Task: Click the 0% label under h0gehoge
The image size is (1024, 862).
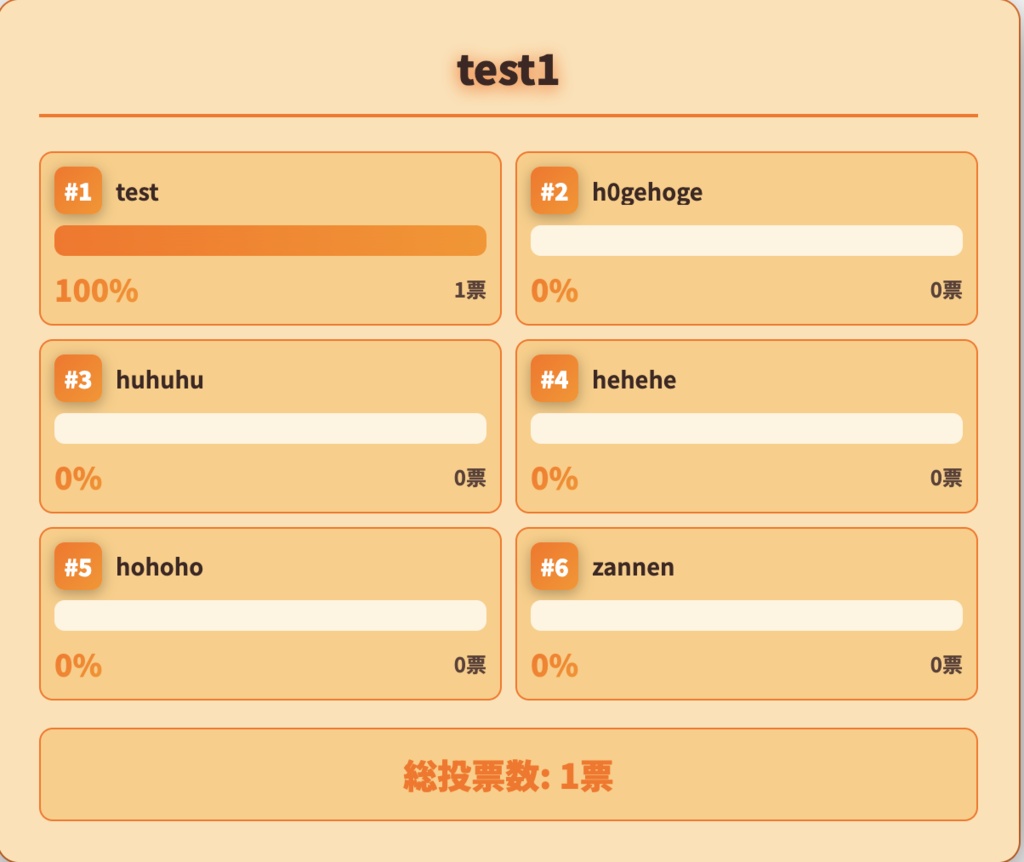Action: (554, 291)
